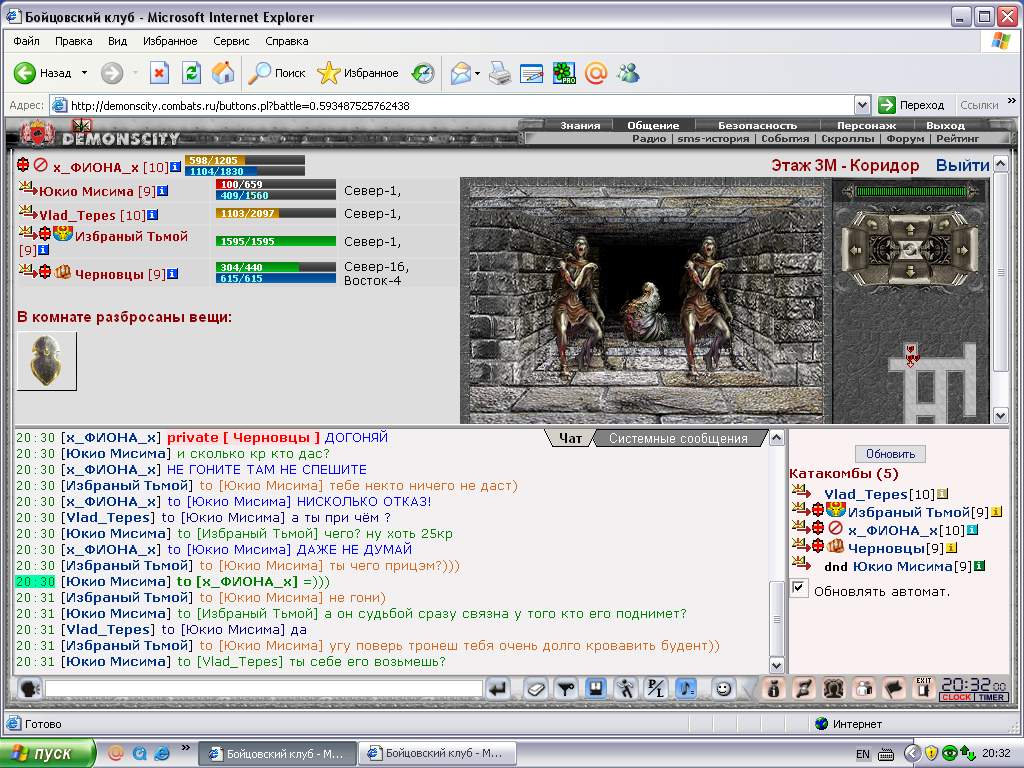
Task: Click the chat filter funnel icon
Action: (x=566, y=688)
